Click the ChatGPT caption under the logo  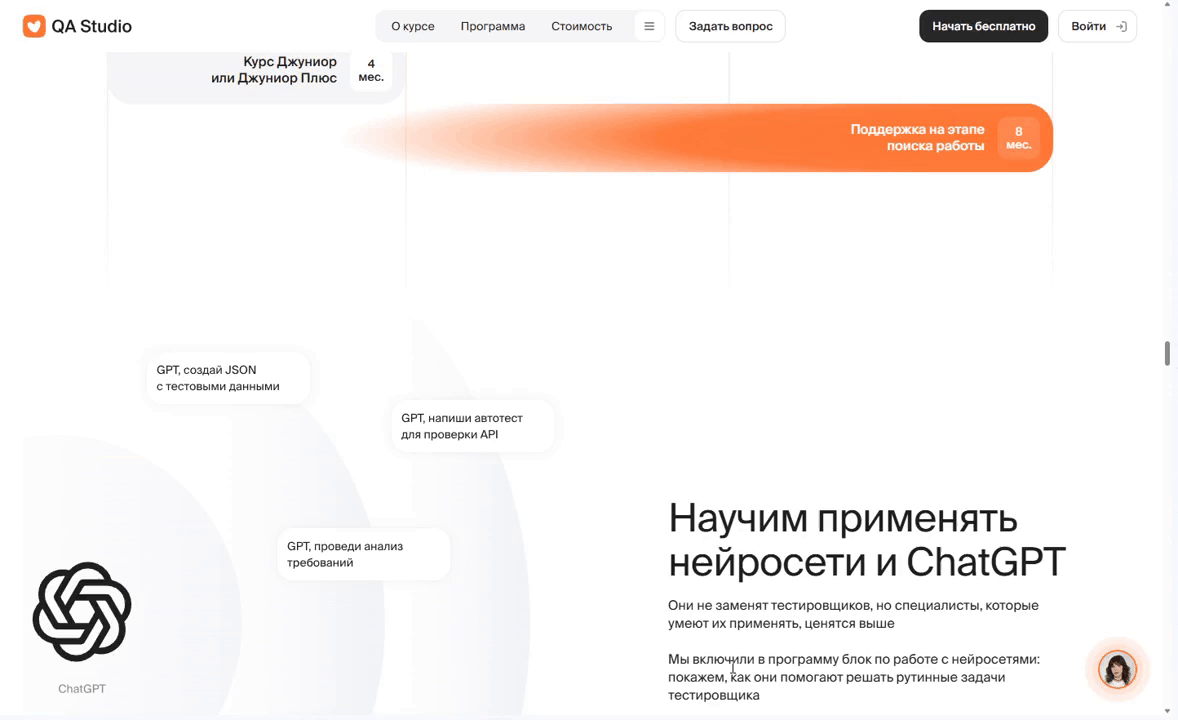[x=82, y=688]
